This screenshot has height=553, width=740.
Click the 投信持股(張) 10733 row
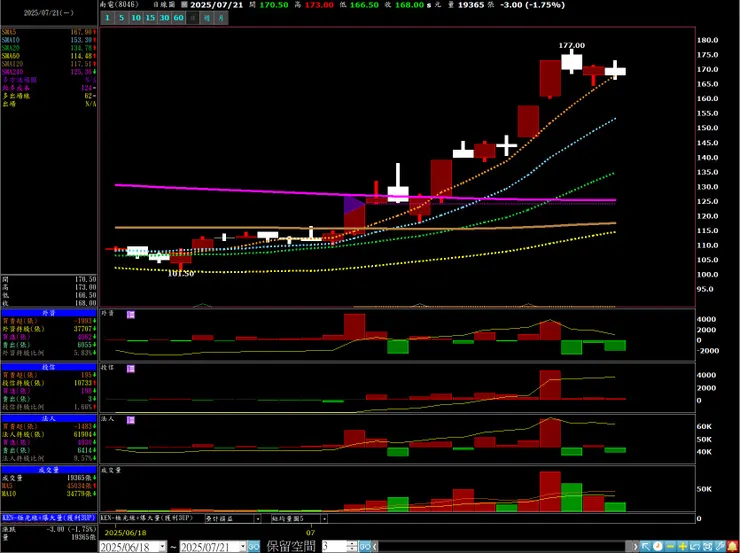point(49,383)
